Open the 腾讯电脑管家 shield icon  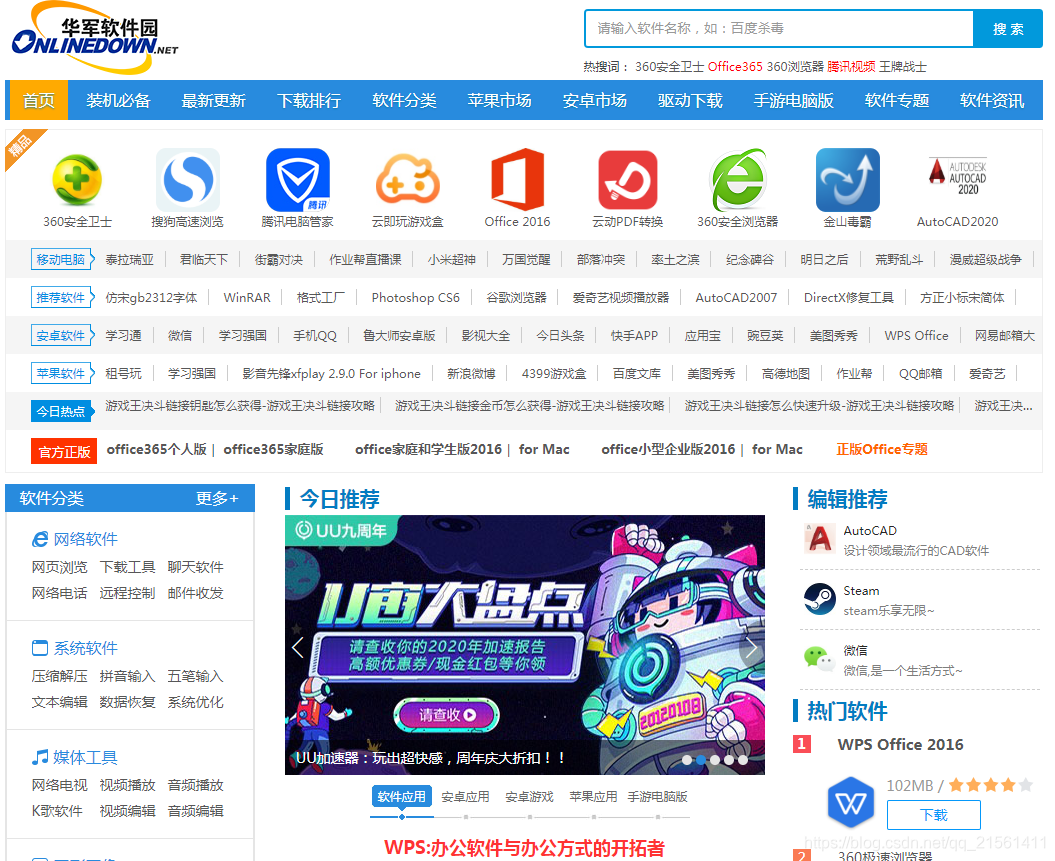[x=297, y=180]
